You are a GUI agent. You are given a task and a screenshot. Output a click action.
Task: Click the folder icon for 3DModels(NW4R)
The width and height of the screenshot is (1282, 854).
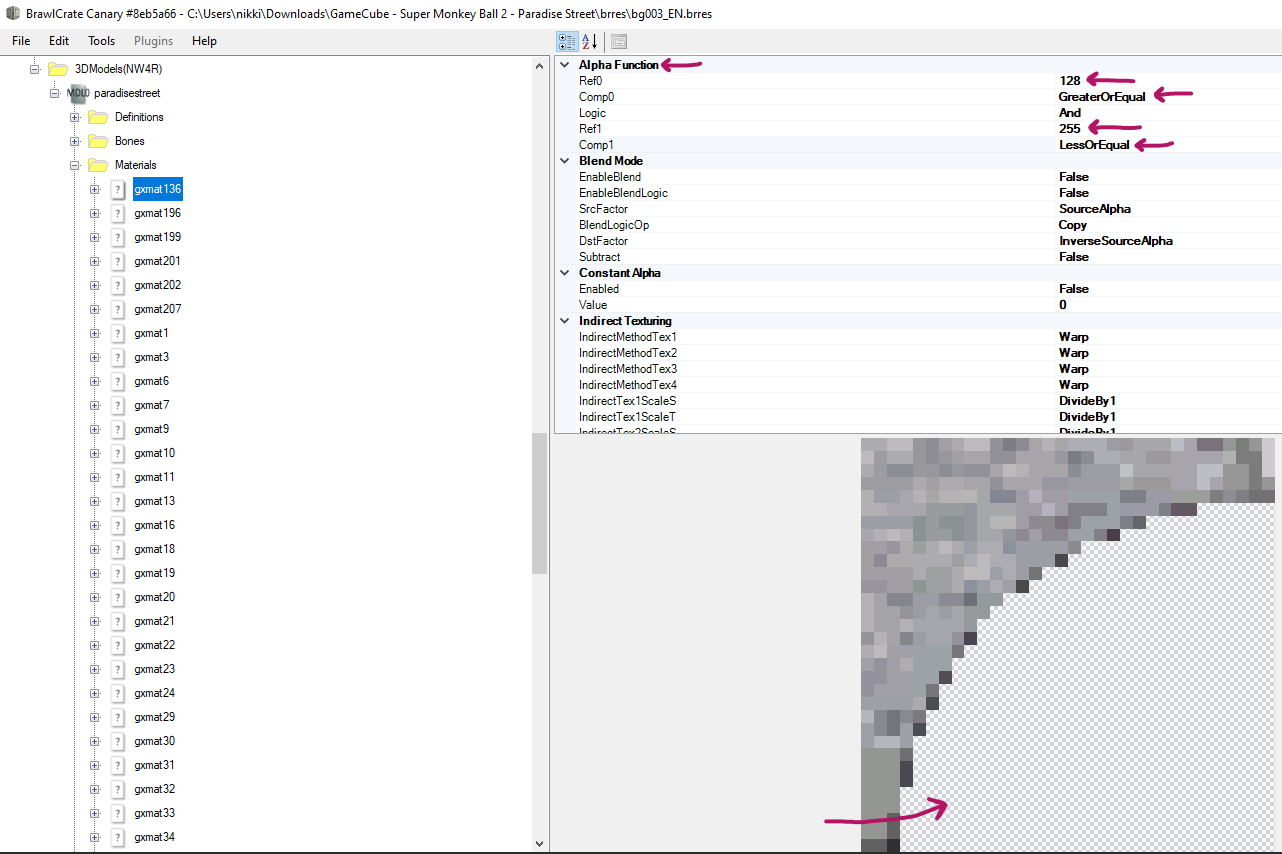tap(58, 69)
